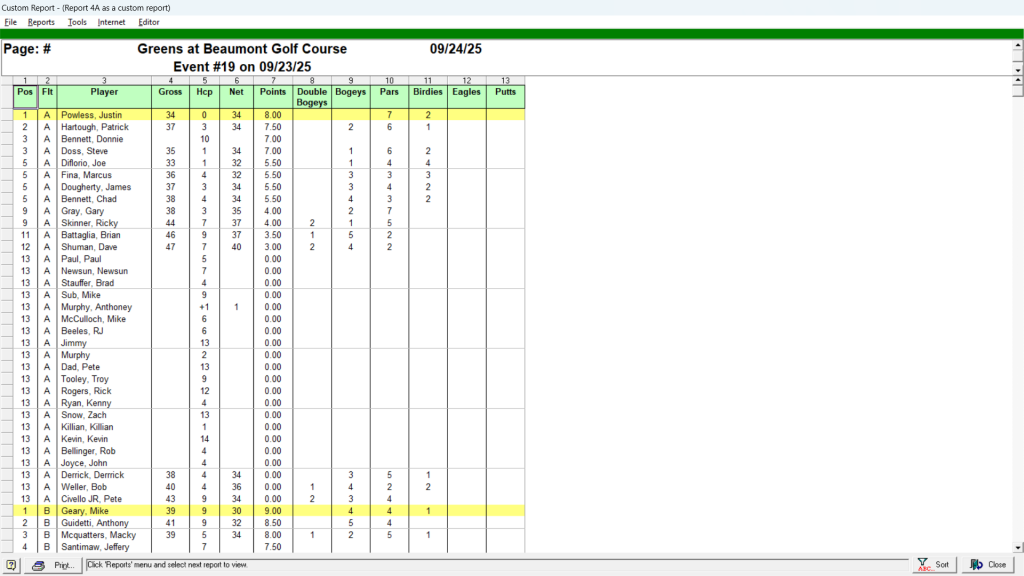1024x576 pixels.
Task: Open the Editor menu
Action: (x=149, y=22)
